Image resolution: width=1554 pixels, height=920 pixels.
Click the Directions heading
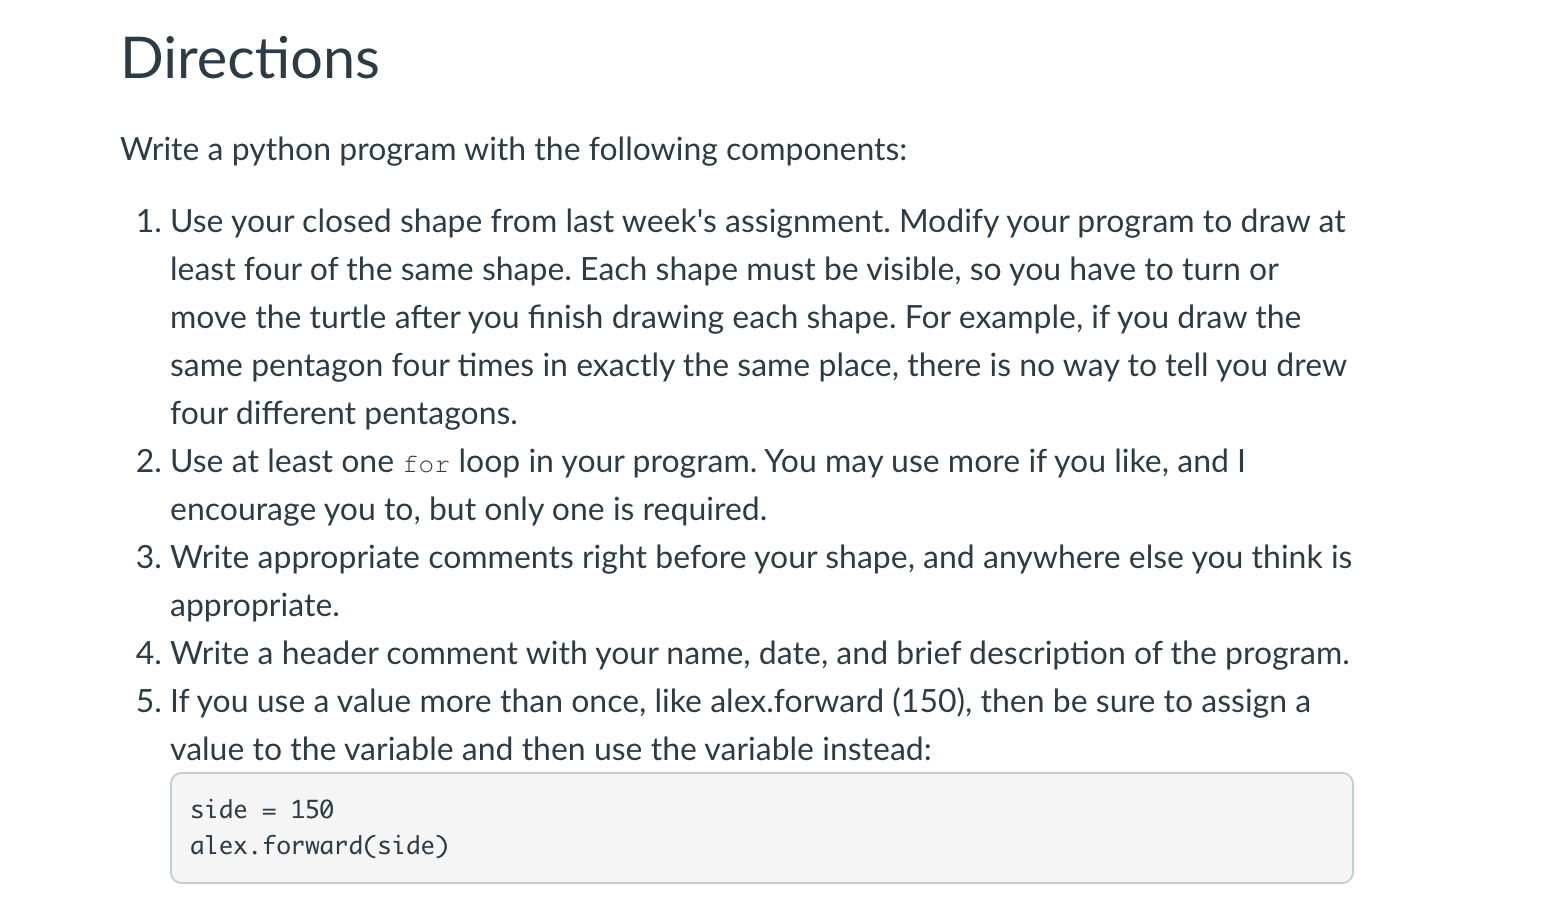pyautogui.click(x=250, y=58)
